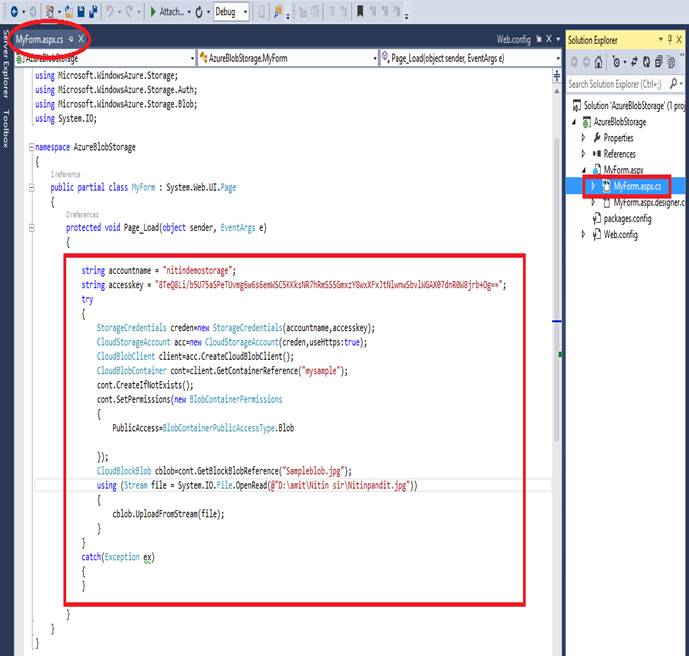The width and height of the screenshot is (689, 656).
Task: Click the Solution Explorer search magnifier icon
Action: coord(673,83)
